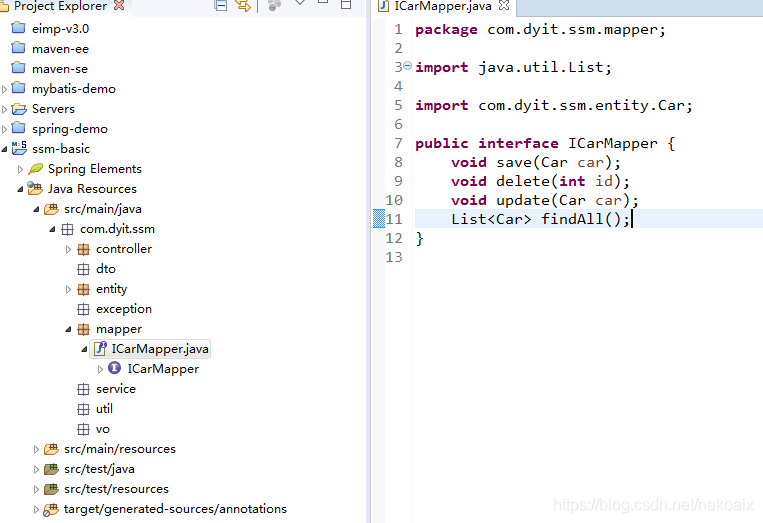
Task: Expand the src/main/resources folder
Action: coord(36,450)
